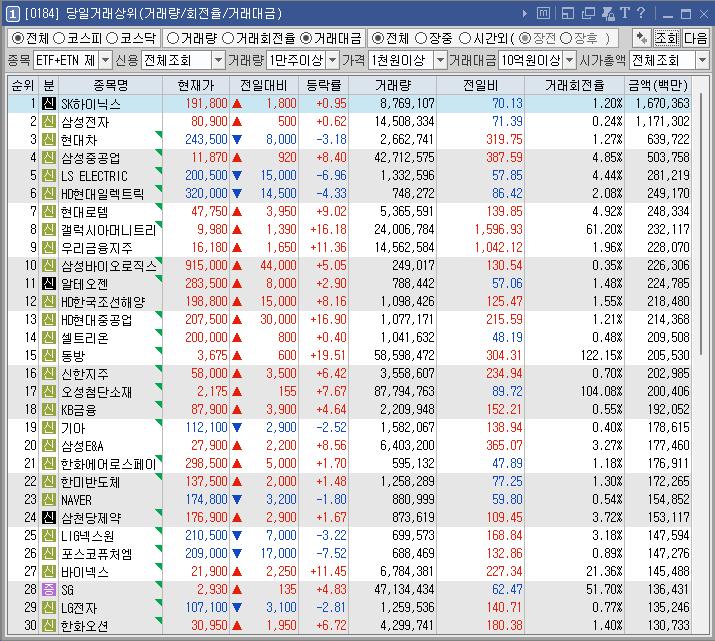Select 전체 session radio beside 장중
Image resolution: width=715 pixels, height=641 pixels.
pos(377,38)
